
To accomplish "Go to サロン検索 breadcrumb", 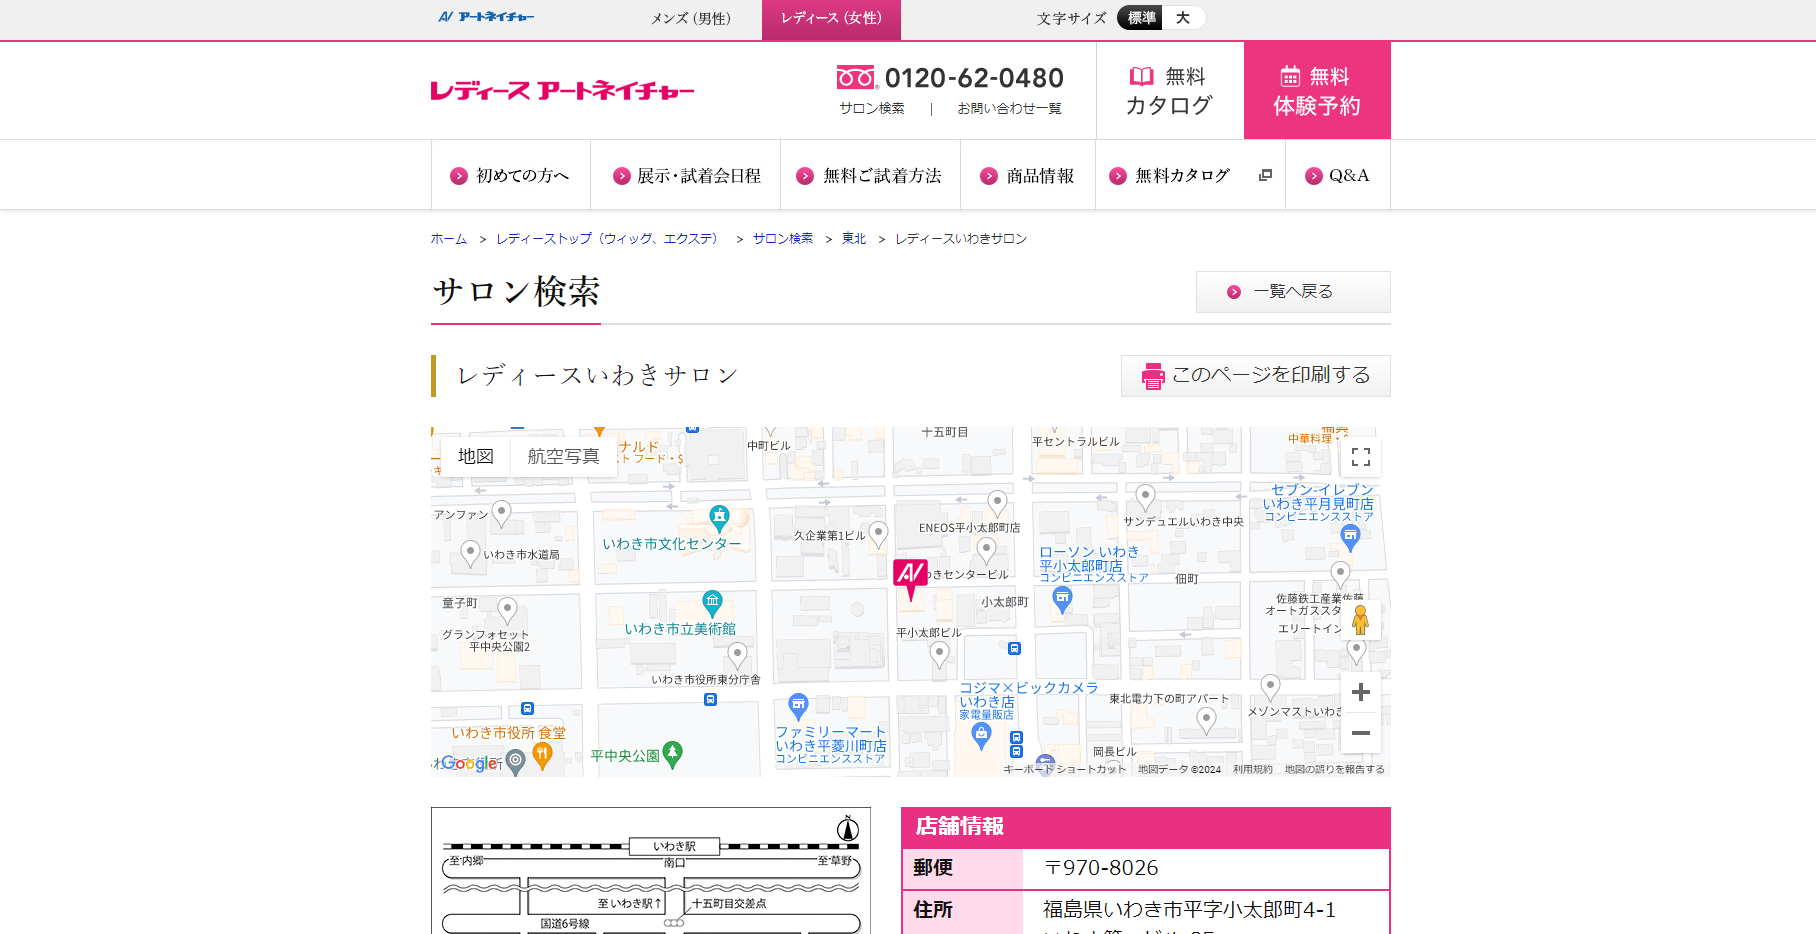I will pos(783,238).
